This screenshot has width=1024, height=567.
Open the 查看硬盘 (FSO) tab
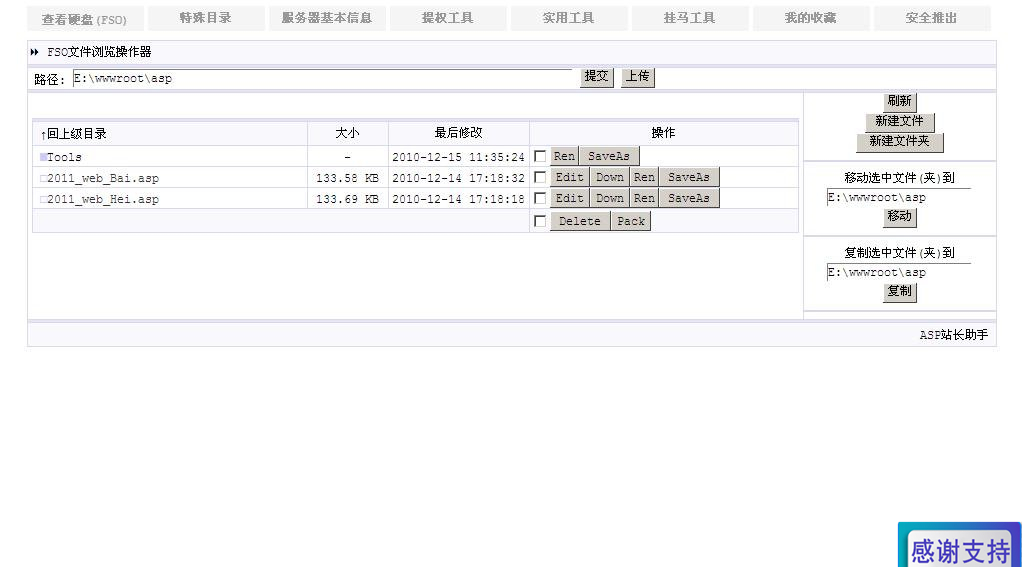[x=85, y=19]
